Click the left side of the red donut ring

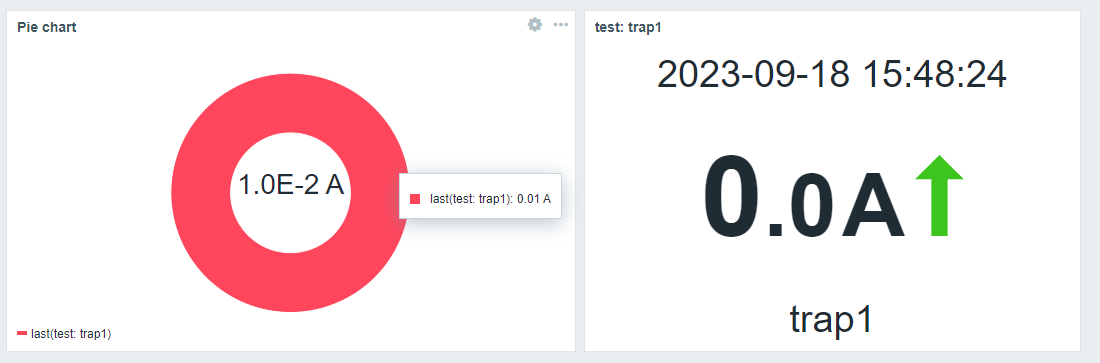coord(201,193)
